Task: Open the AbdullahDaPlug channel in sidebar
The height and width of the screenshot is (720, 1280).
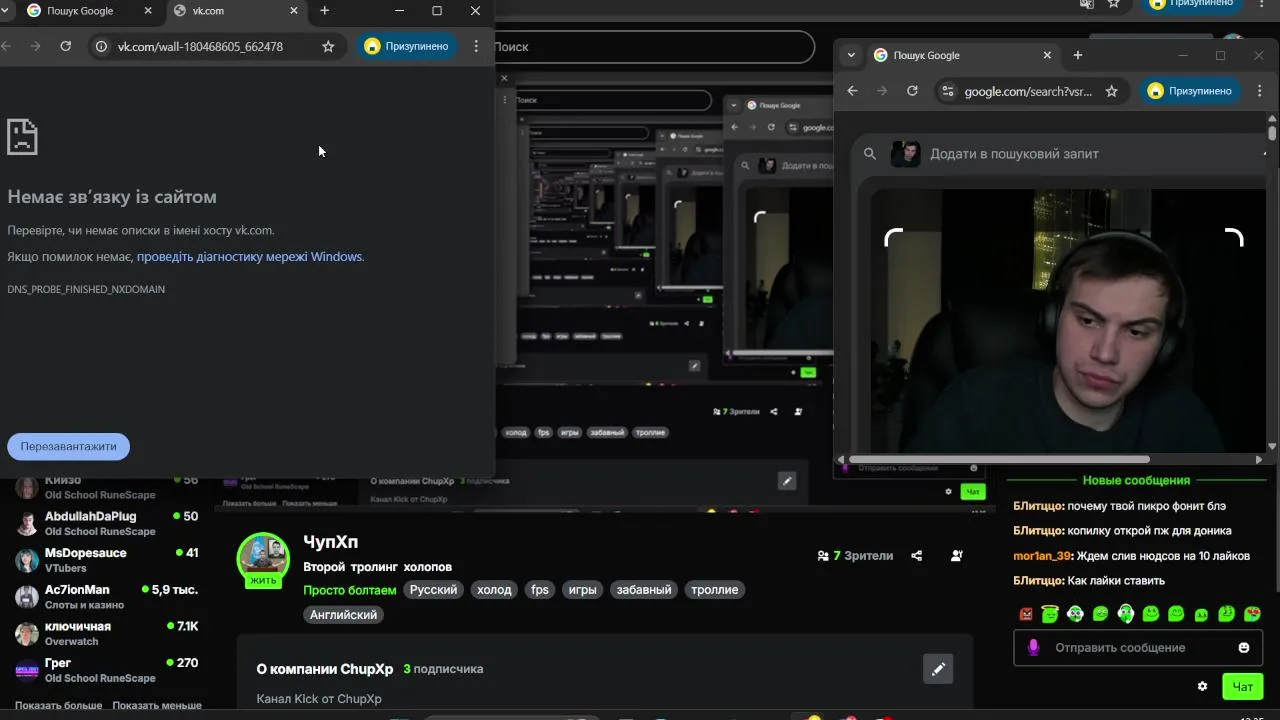Action: [107, 523]
